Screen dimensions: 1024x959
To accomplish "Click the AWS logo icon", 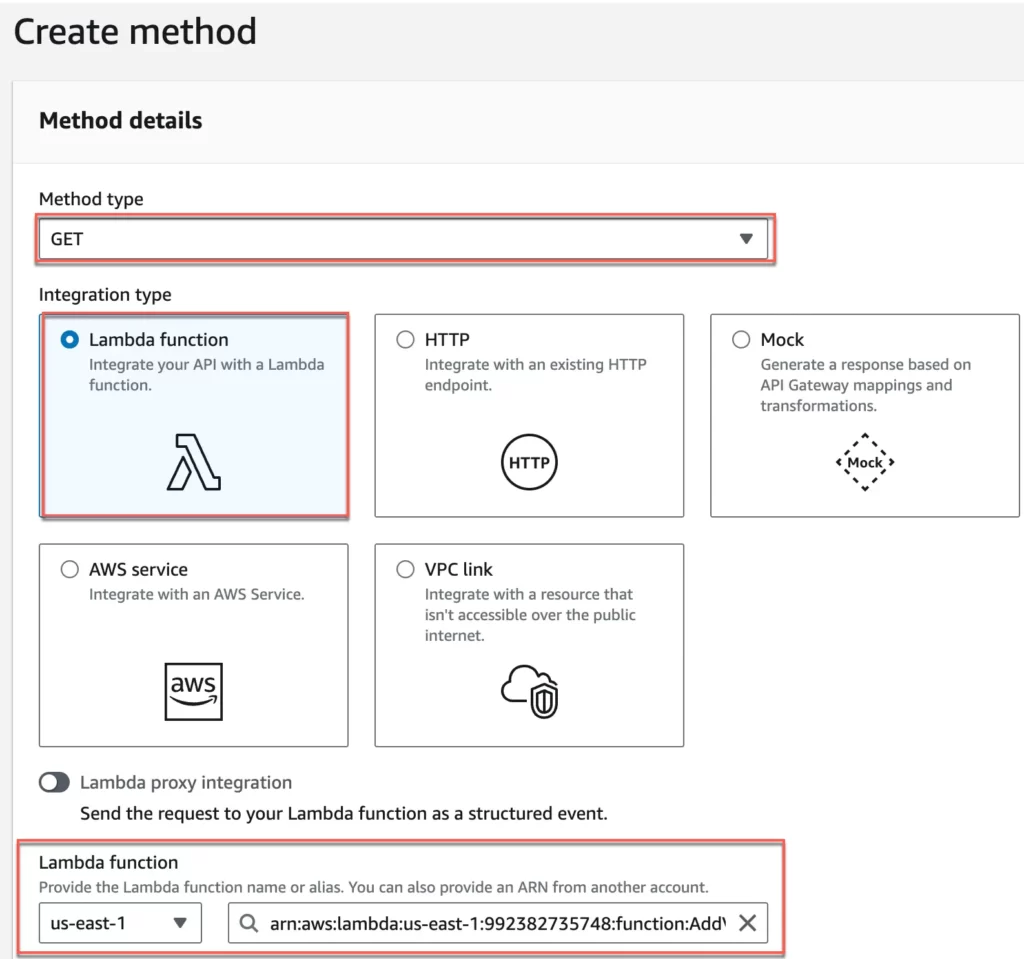I will click(193, 692).
